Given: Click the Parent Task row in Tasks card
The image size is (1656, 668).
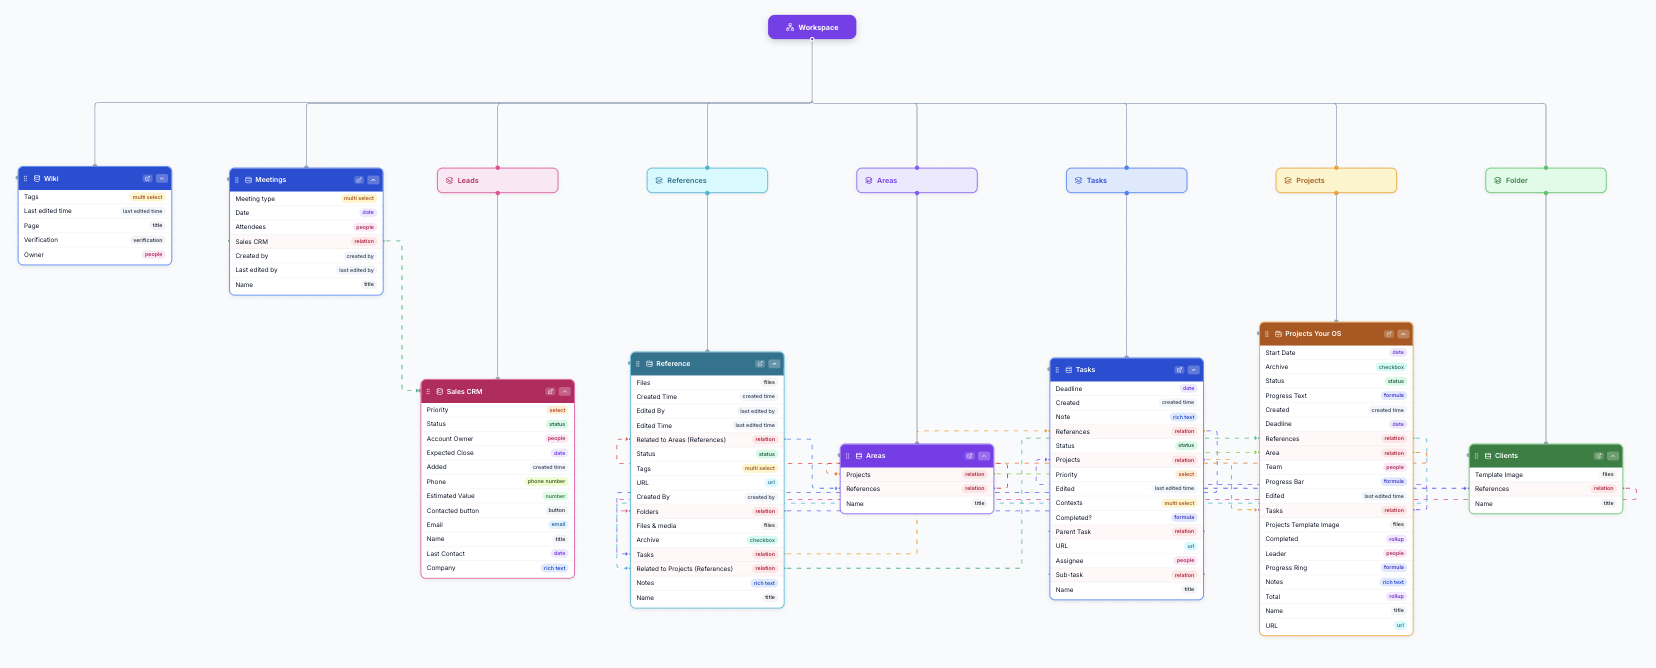Looking at the screenshot, I should click(1126, 532).
